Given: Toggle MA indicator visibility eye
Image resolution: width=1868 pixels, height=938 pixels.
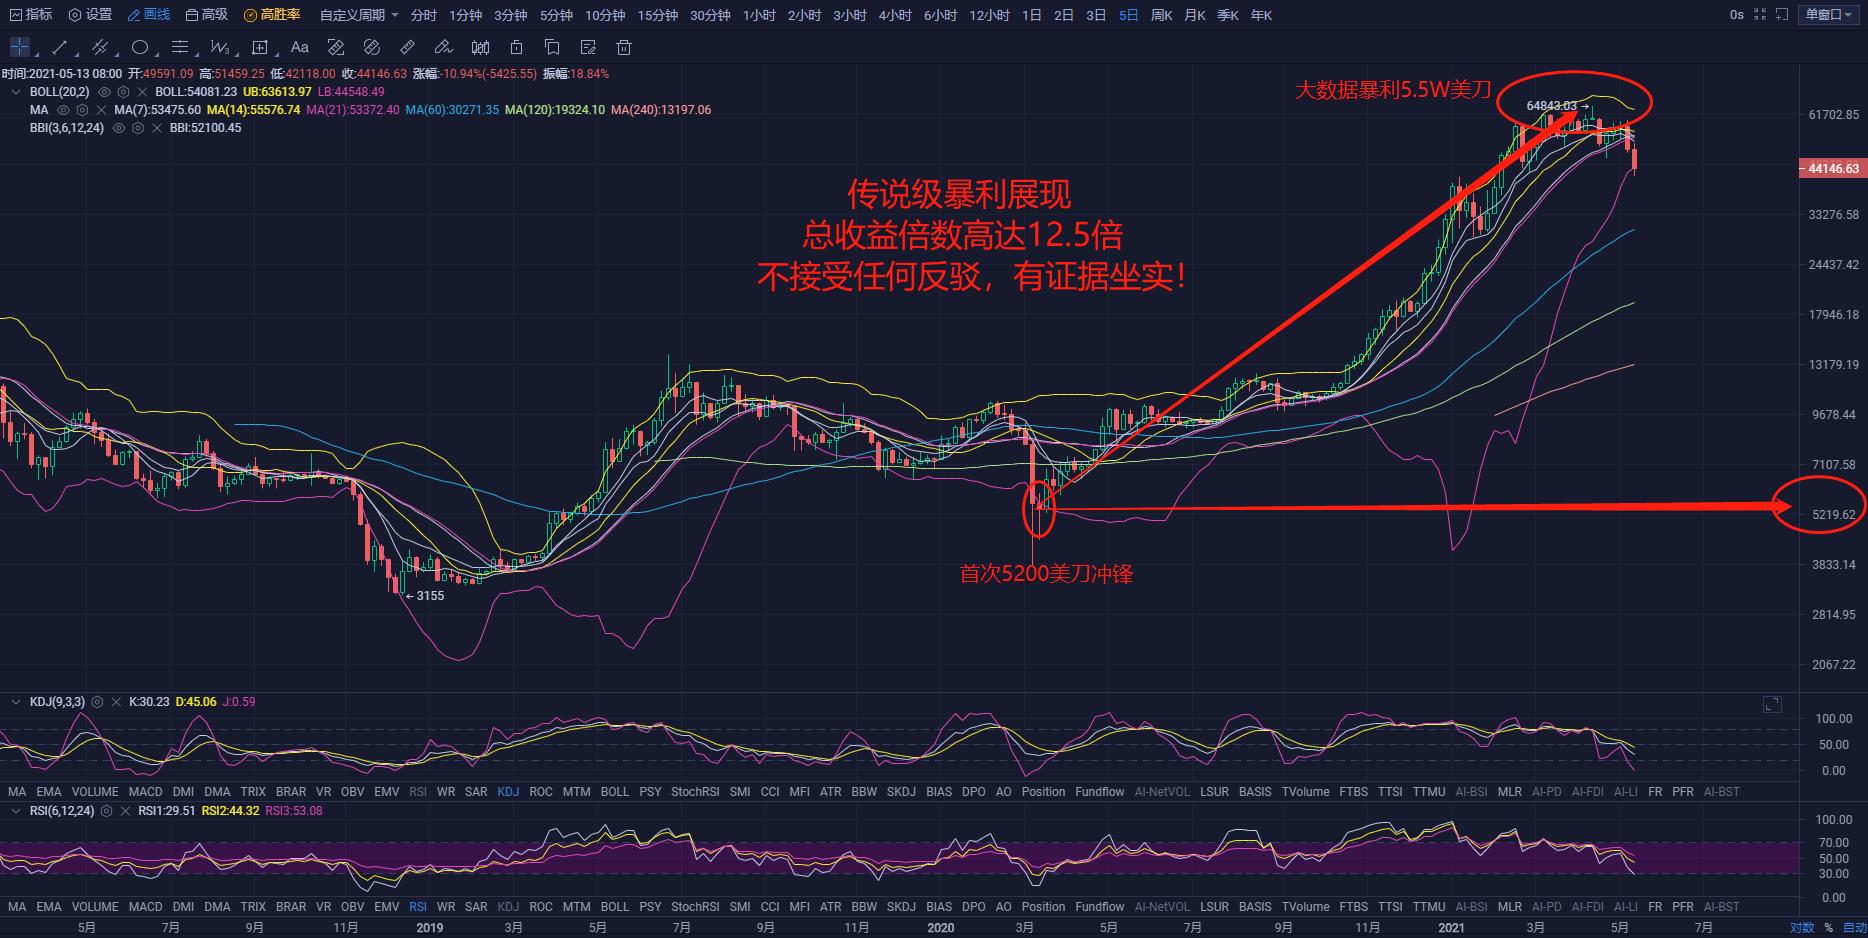Looking at the screenshot, I should click(x=64, y=110).
